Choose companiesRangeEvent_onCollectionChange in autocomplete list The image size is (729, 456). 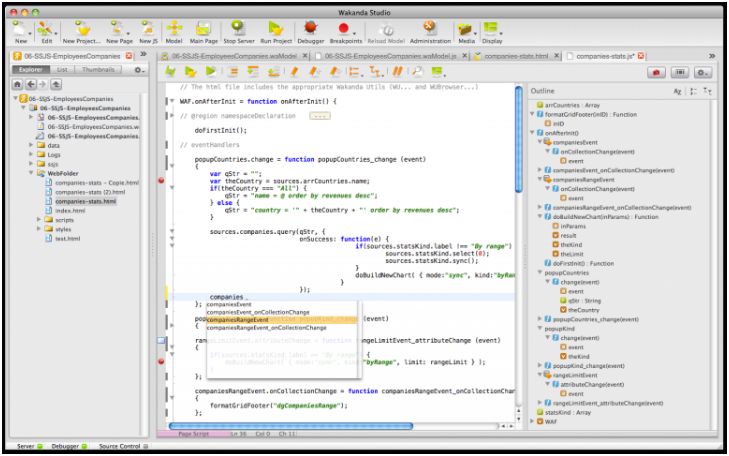point(282,328)
